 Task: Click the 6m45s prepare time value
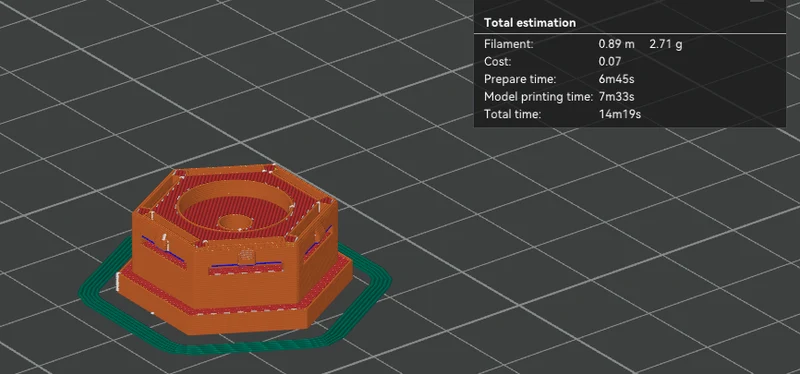617,79
